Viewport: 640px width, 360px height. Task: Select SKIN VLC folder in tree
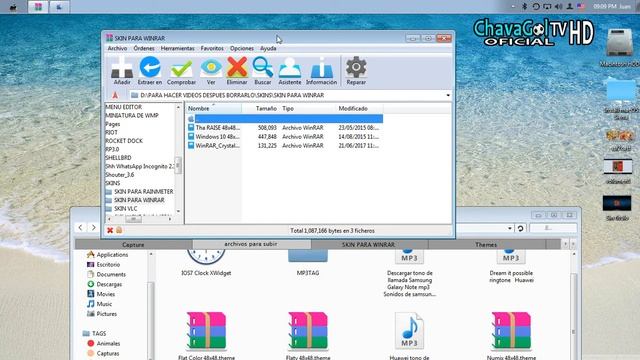point(126,209)
